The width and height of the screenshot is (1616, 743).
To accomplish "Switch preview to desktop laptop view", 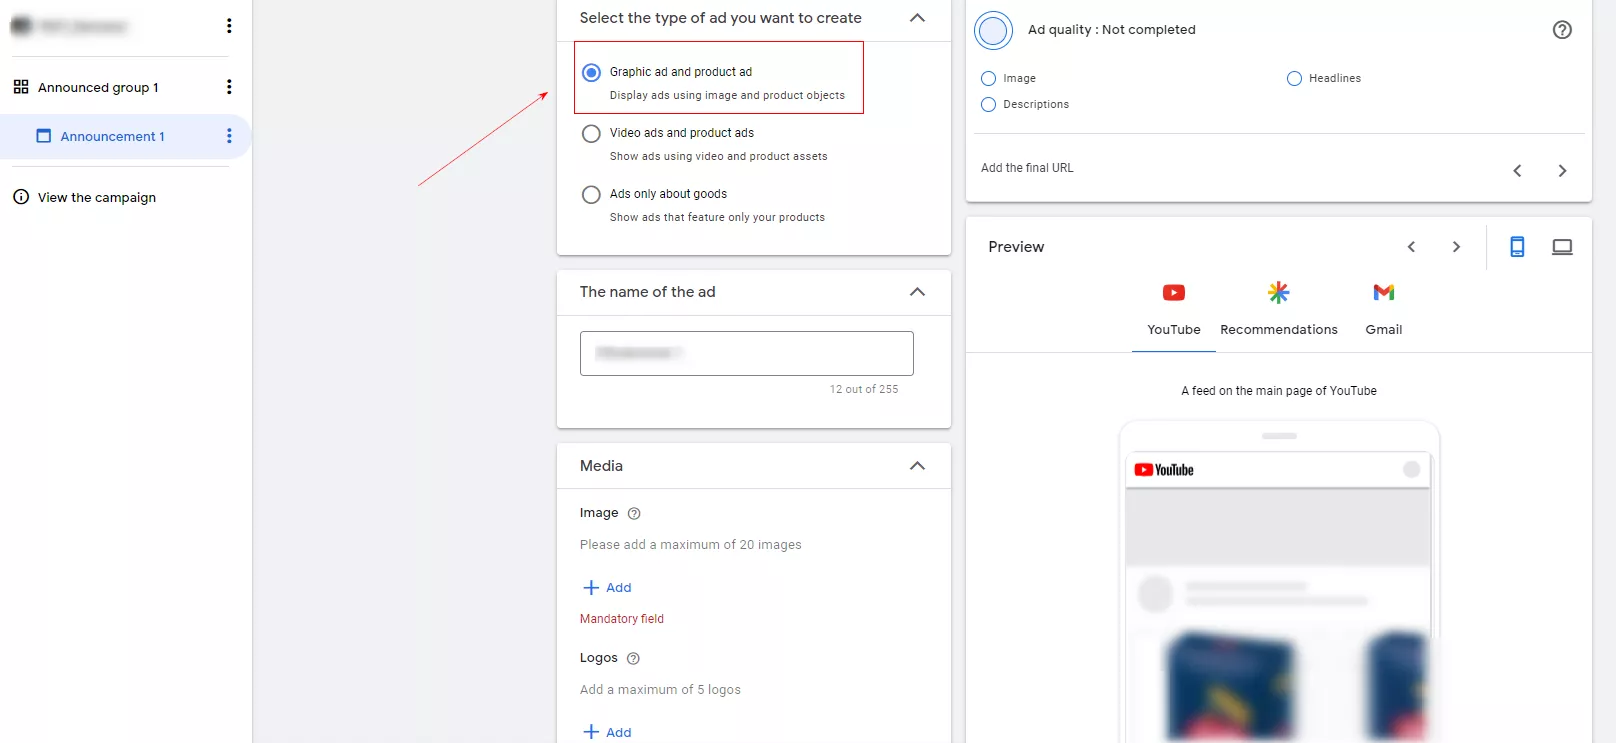I will 1562,247.
